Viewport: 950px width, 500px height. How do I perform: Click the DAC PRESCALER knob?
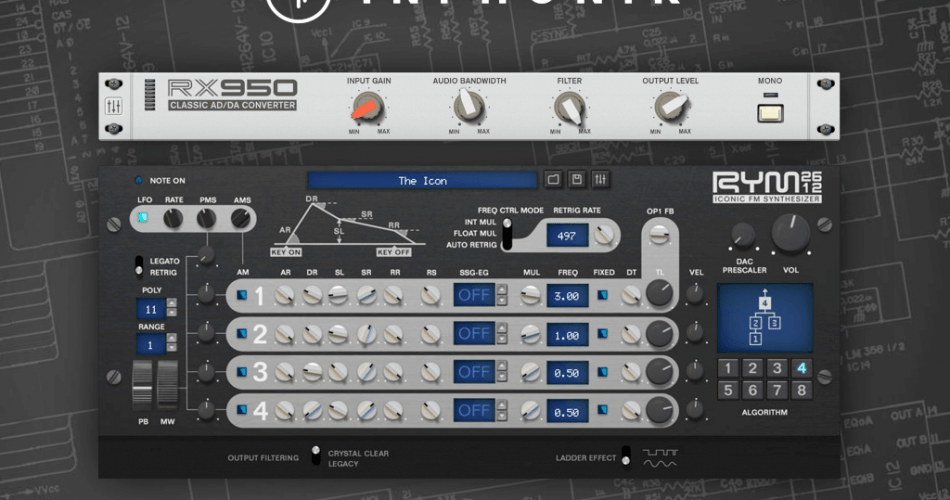tap(743, 236)
